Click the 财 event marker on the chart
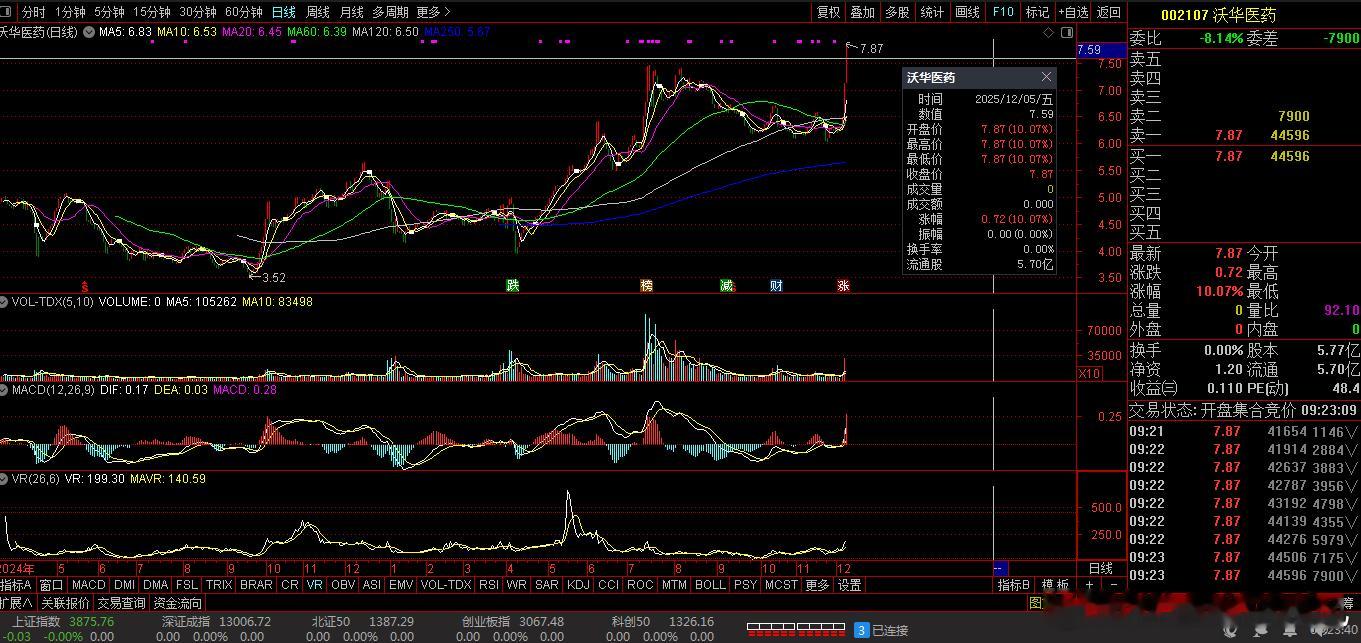Image resolution: width=1361 pixels, height=643 pixels. tap(777, 286)
